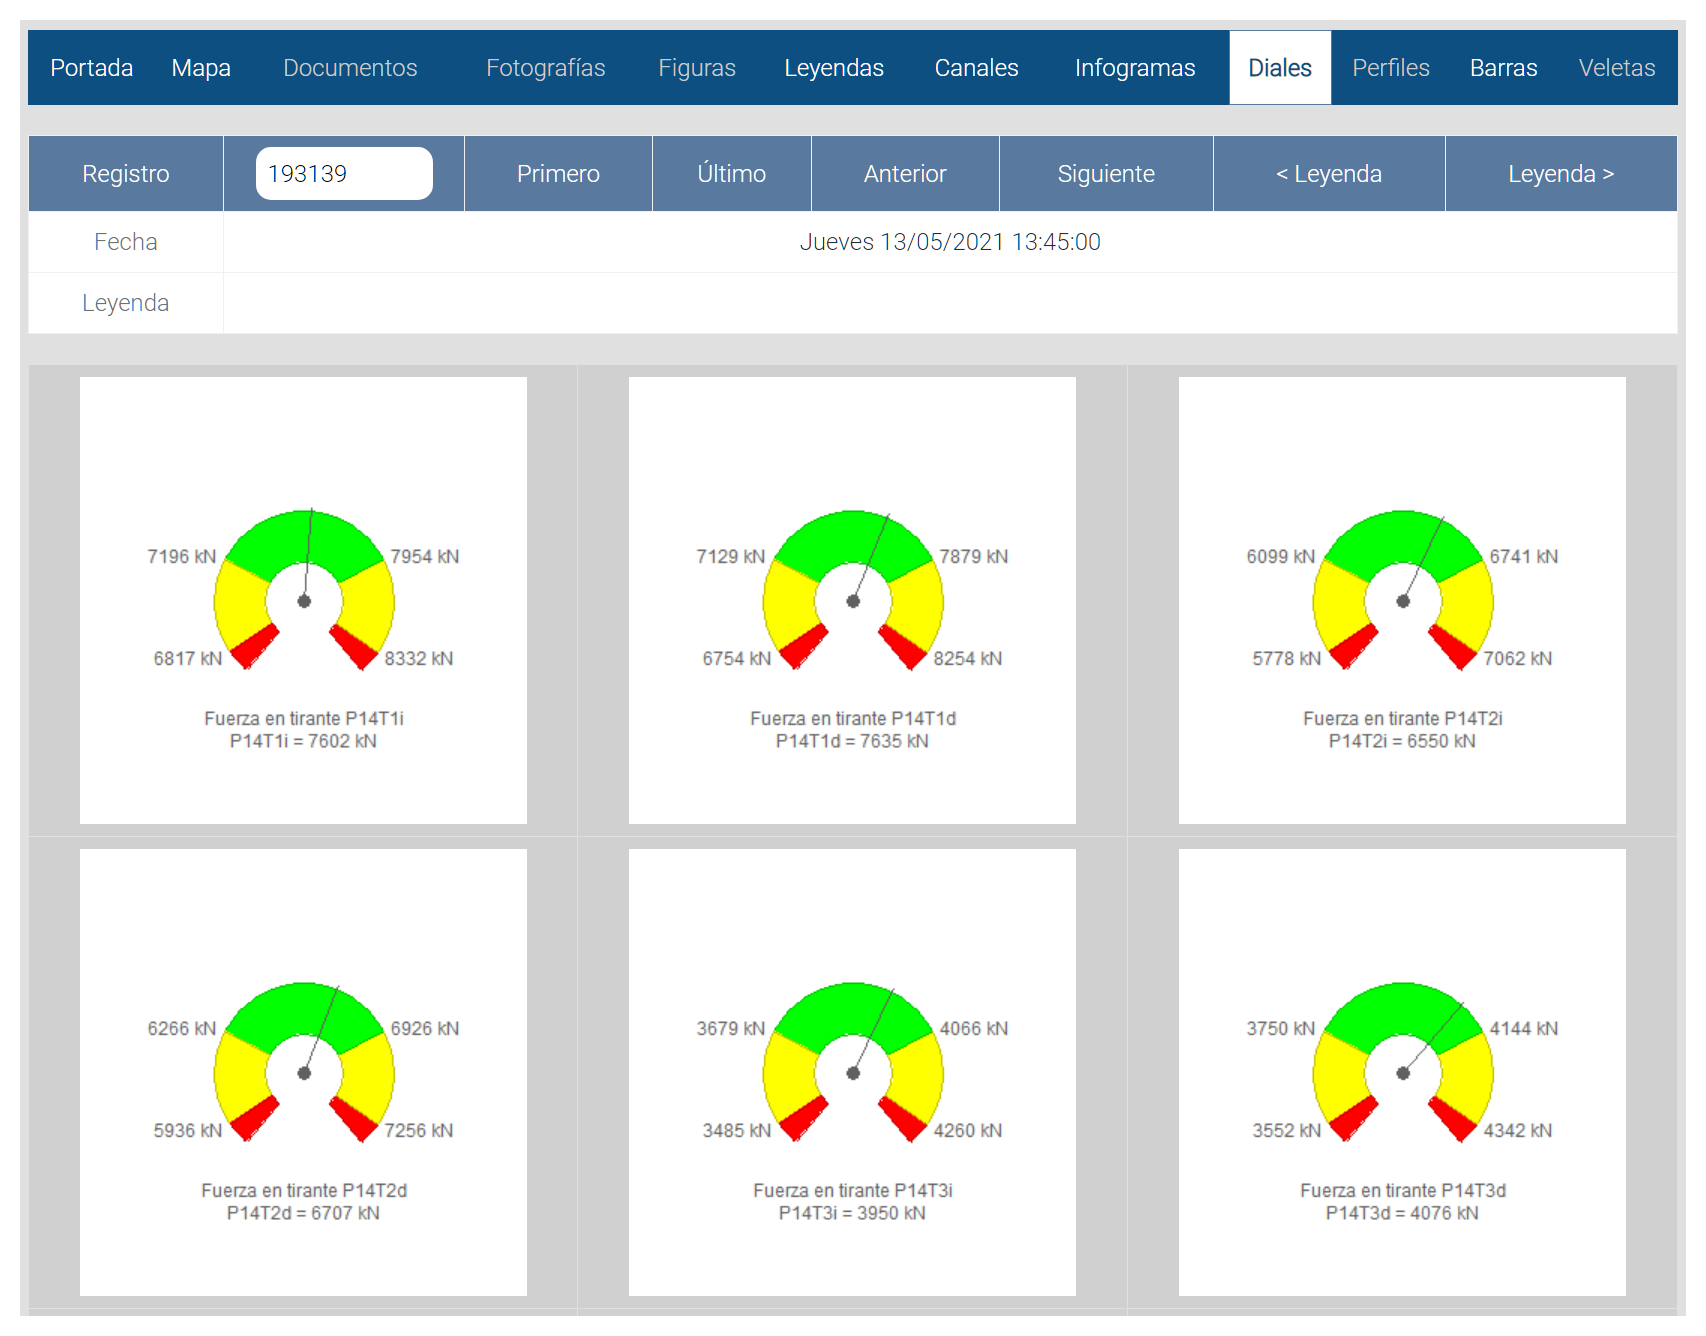
Task: Select the Infogramas tab
Action: tap(1134, 68)
